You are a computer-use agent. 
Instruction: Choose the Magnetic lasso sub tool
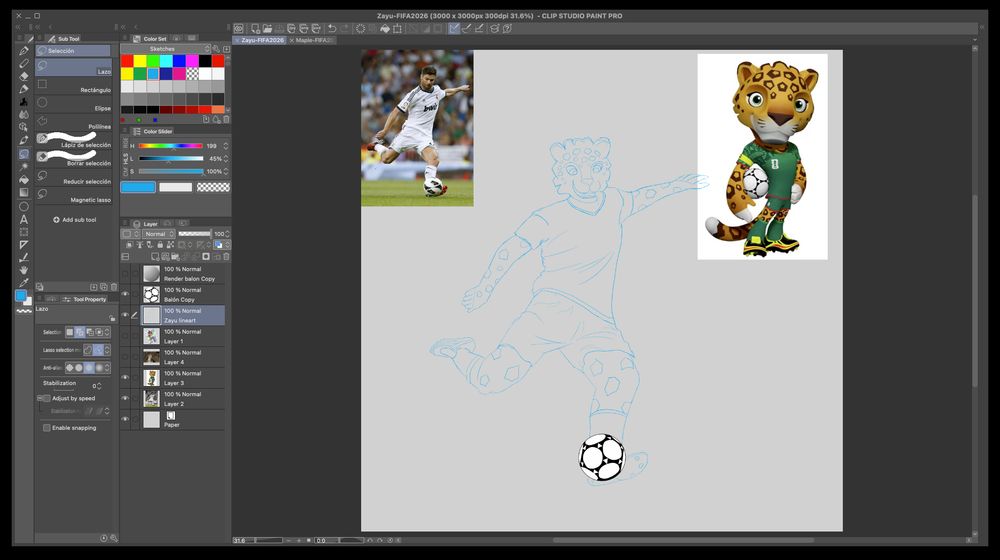[x=73, y=196]
